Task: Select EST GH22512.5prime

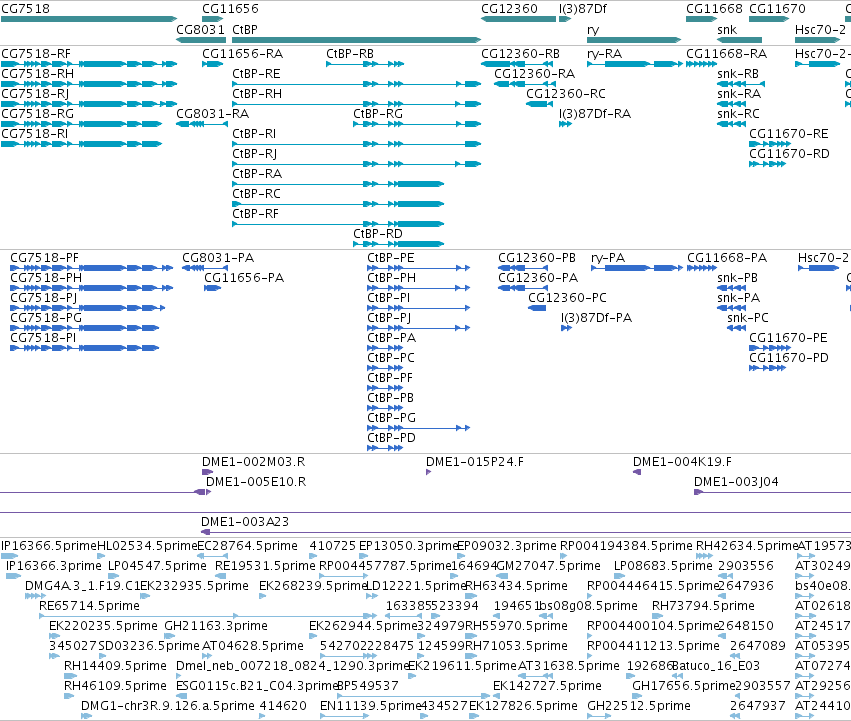Action: coord(599,716)
